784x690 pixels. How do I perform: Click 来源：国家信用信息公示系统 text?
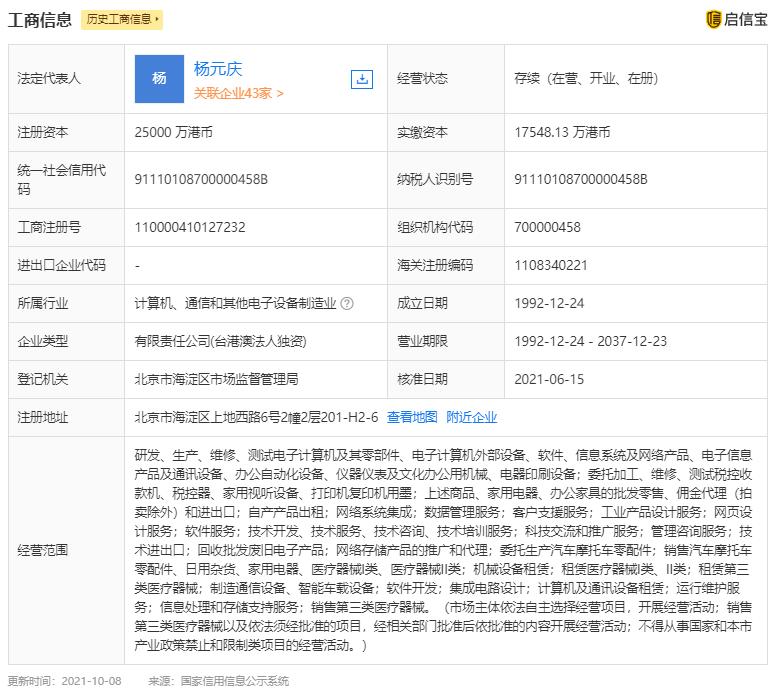coord(218,680)
